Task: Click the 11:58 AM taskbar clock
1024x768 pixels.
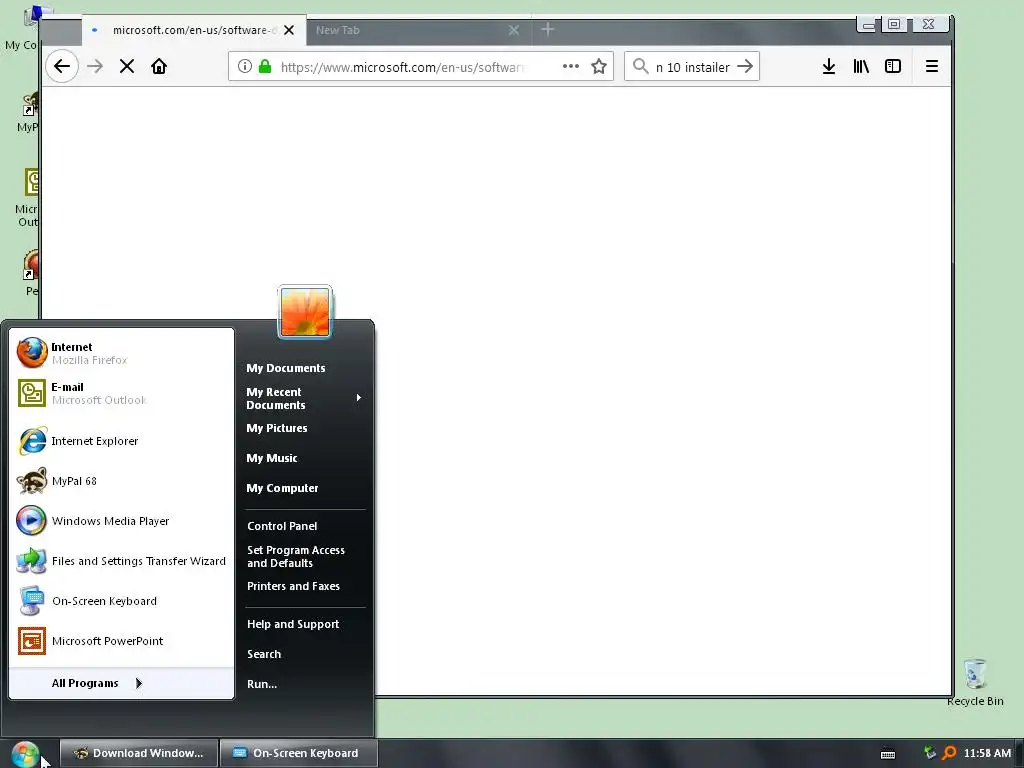Action: pyautogui.click(x=987, y=753)
